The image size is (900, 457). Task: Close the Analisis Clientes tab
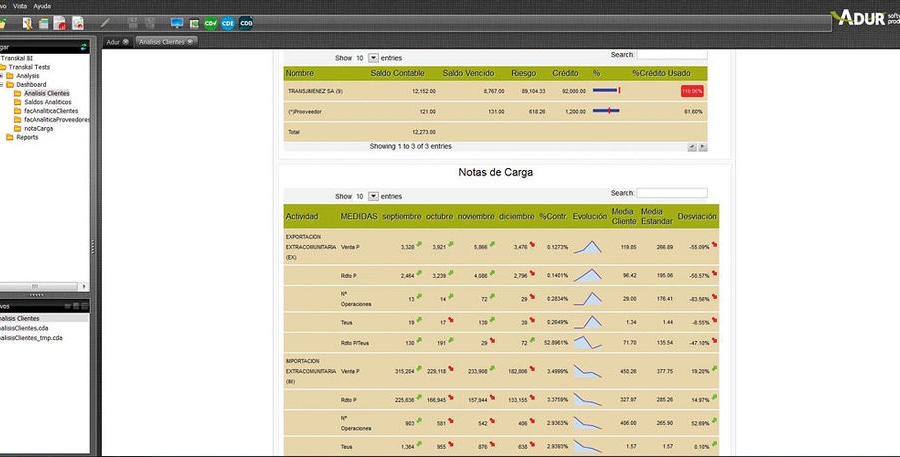pos(190,42)
